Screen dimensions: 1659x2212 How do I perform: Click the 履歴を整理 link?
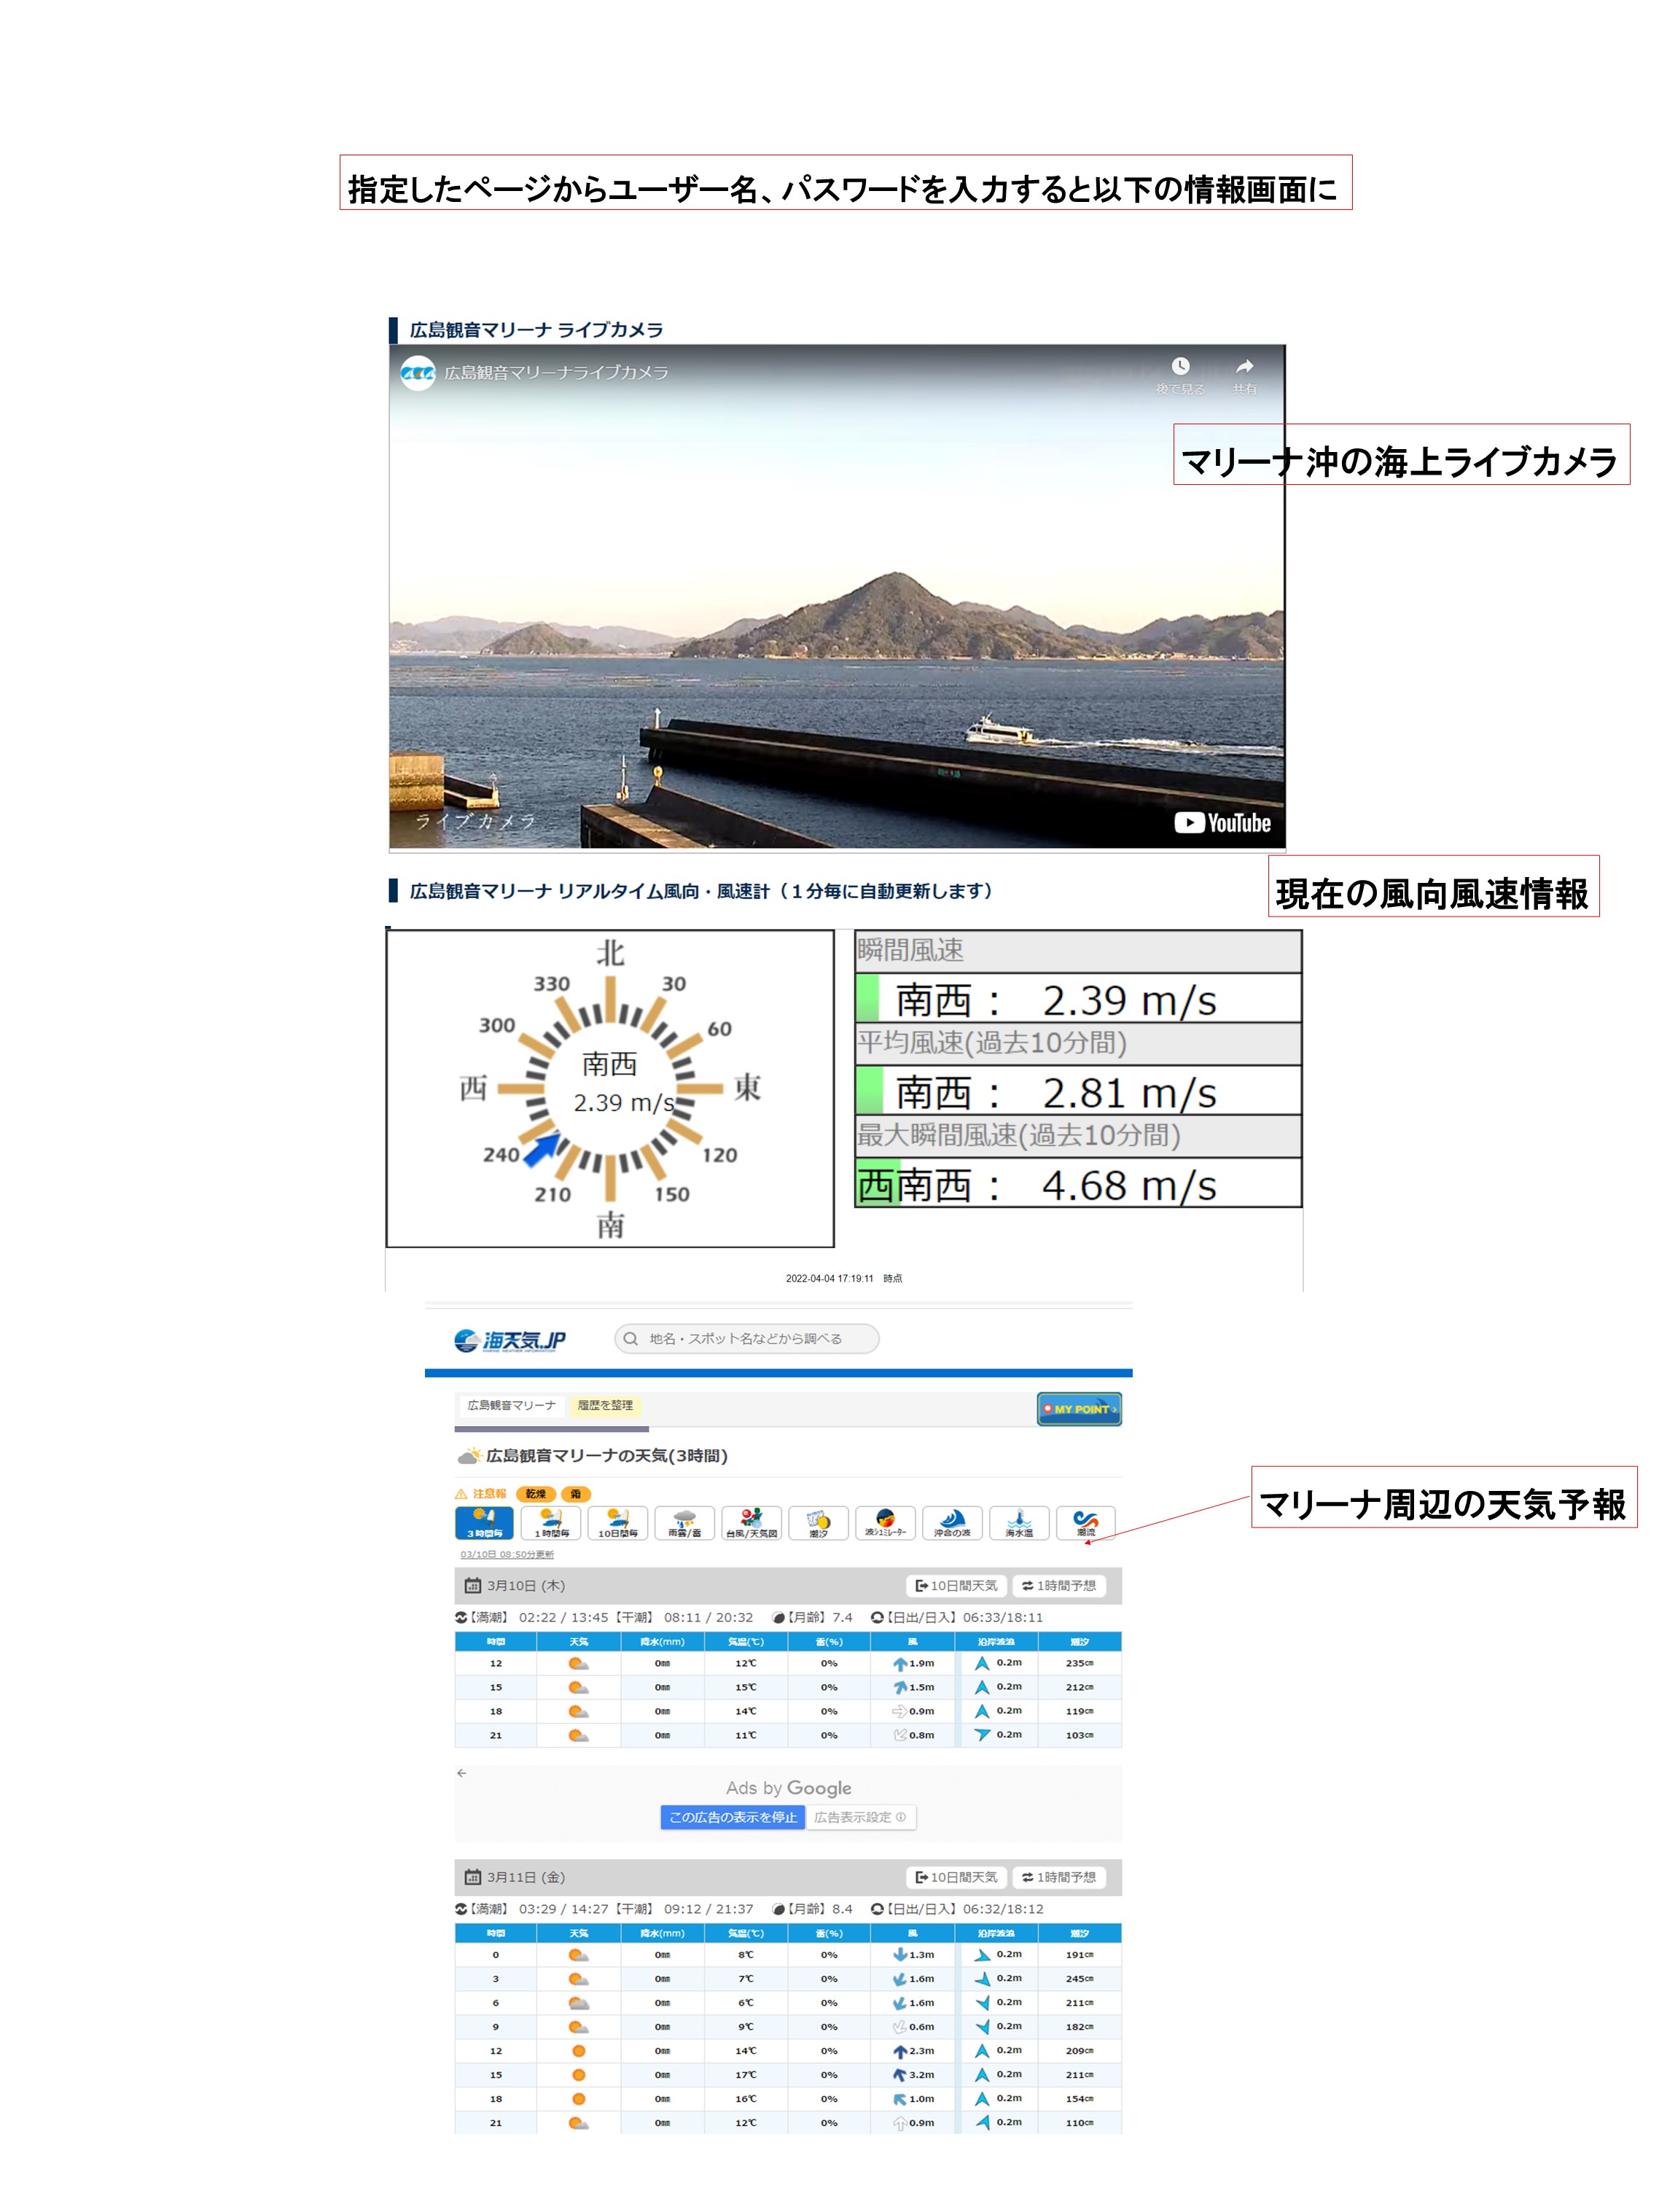click(x=604, y=1405)
